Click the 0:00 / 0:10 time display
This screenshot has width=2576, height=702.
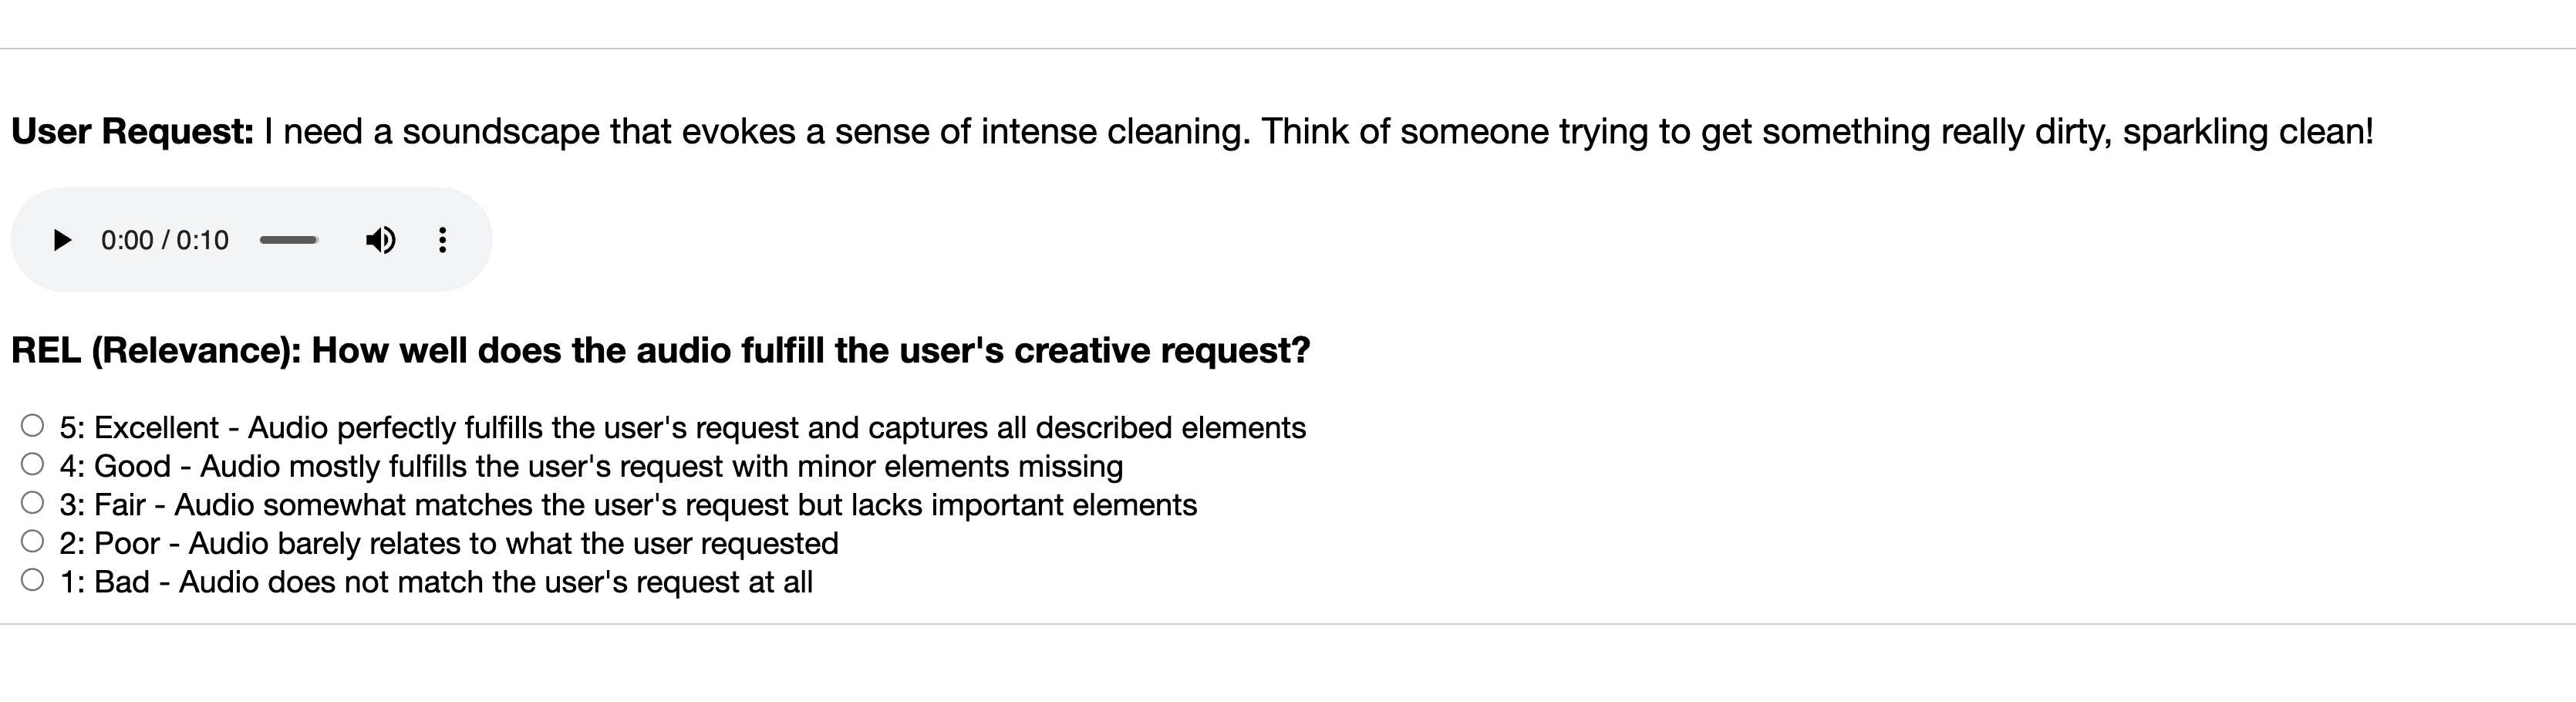pyautogui.click(x=165, y=240)
